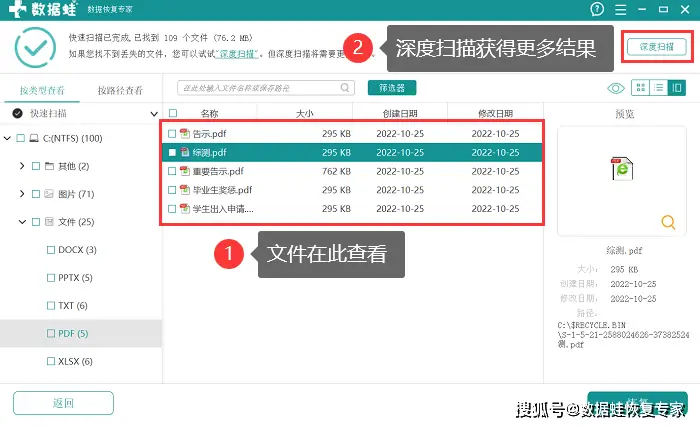Check the DOCX (3) checkbox
The height and width of the screenshot is (427, 700).
51,250
